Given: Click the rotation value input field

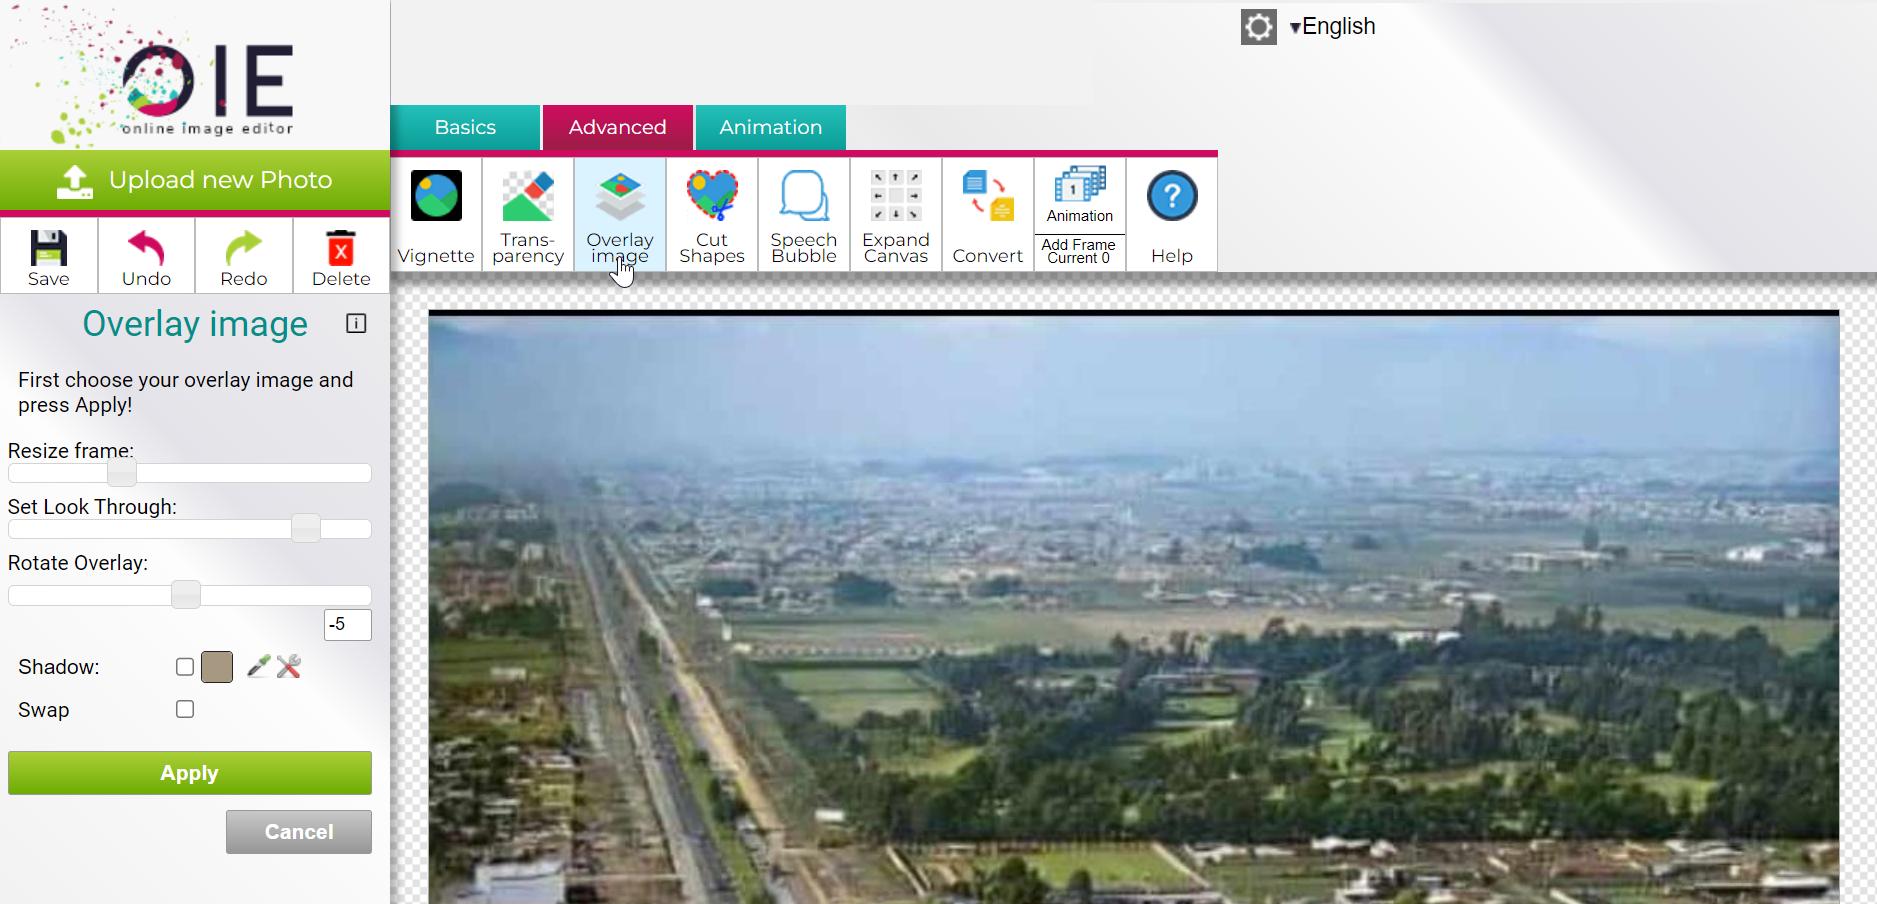Looking at the screenshot, I should point(348,625).
